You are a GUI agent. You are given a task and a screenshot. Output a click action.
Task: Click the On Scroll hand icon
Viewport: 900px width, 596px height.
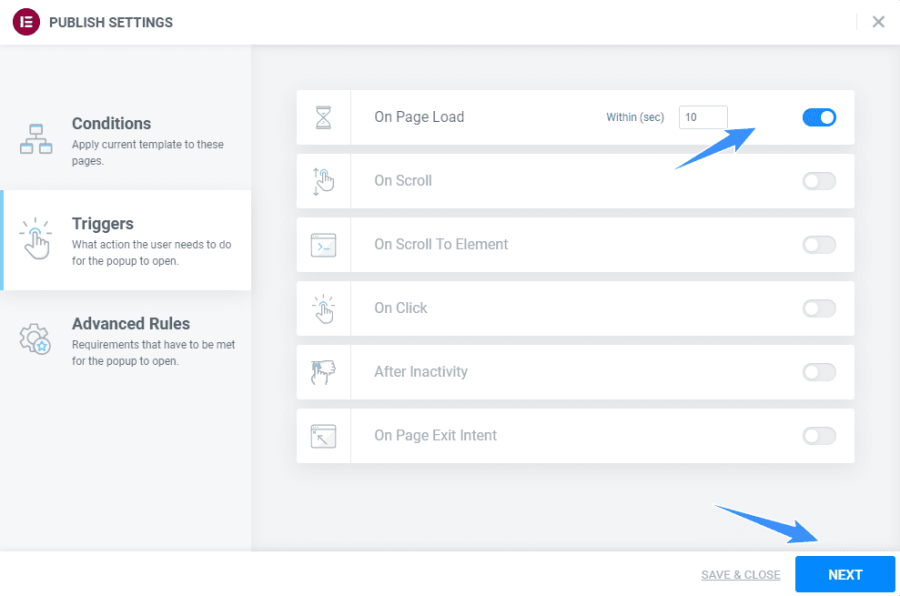point(324,181)
